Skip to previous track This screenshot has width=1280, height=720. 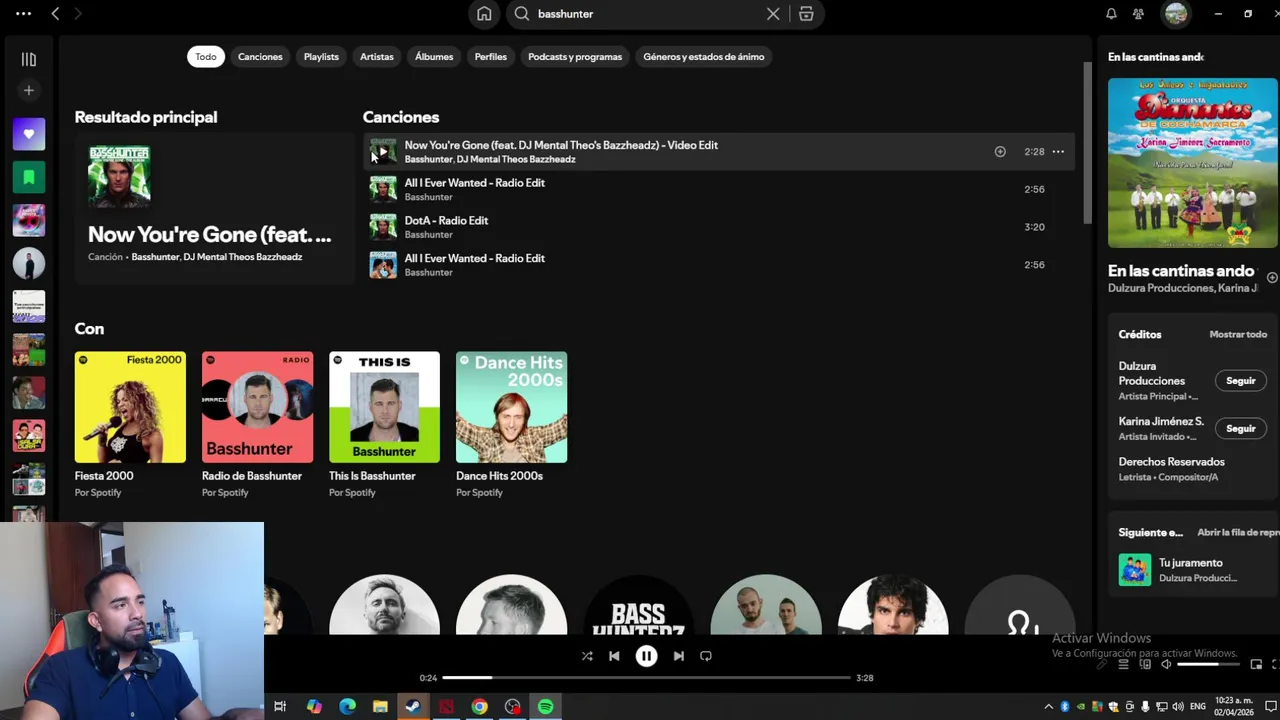tap(614, 656)
